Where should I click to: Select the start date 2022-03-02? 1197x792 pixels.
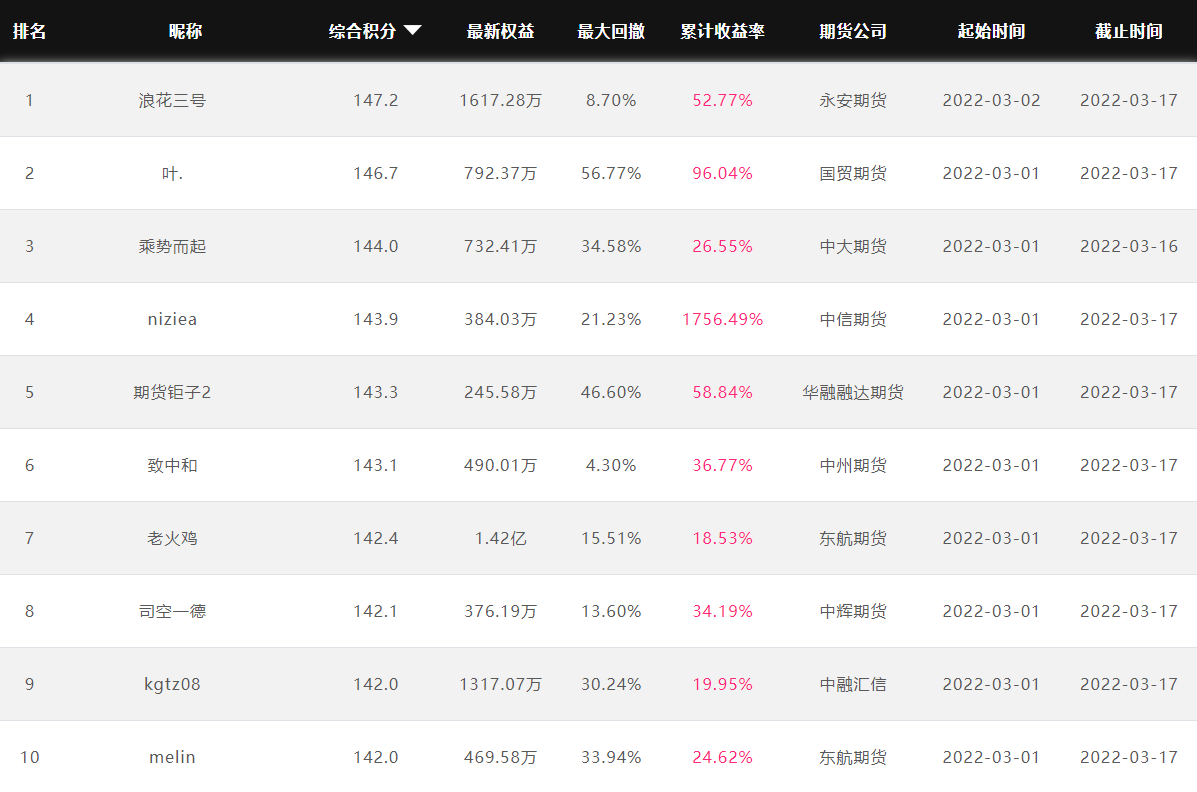tap(991, 100)
